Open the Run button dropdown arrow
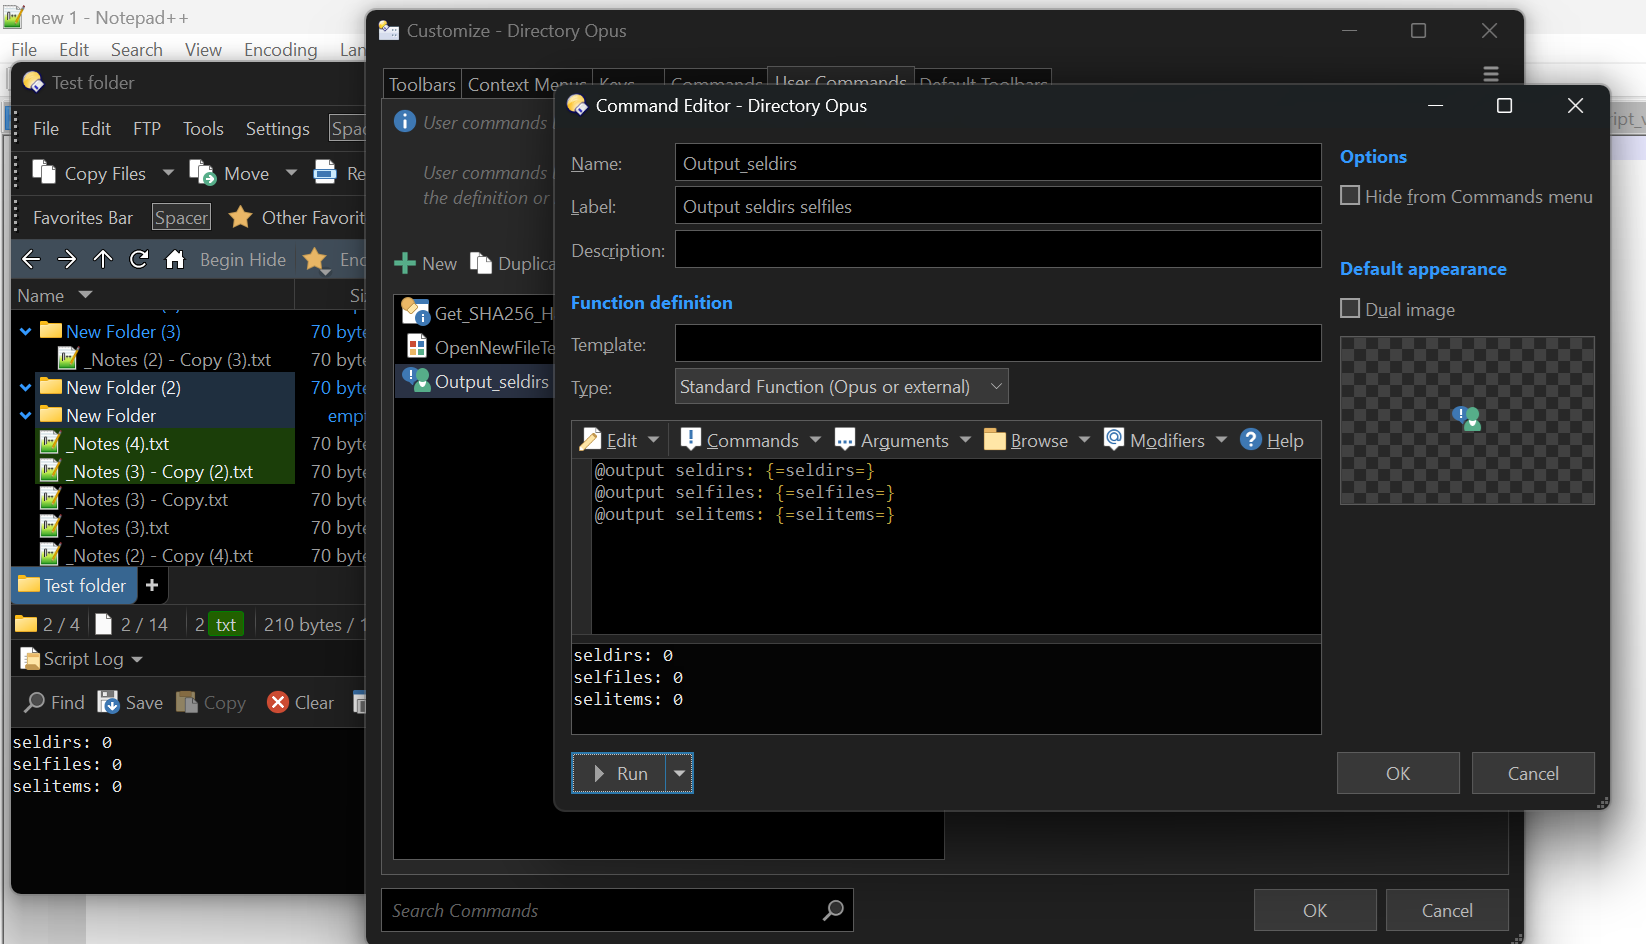Image resolution: width=1646 pixels, height=944 pixels. (679, 773)
